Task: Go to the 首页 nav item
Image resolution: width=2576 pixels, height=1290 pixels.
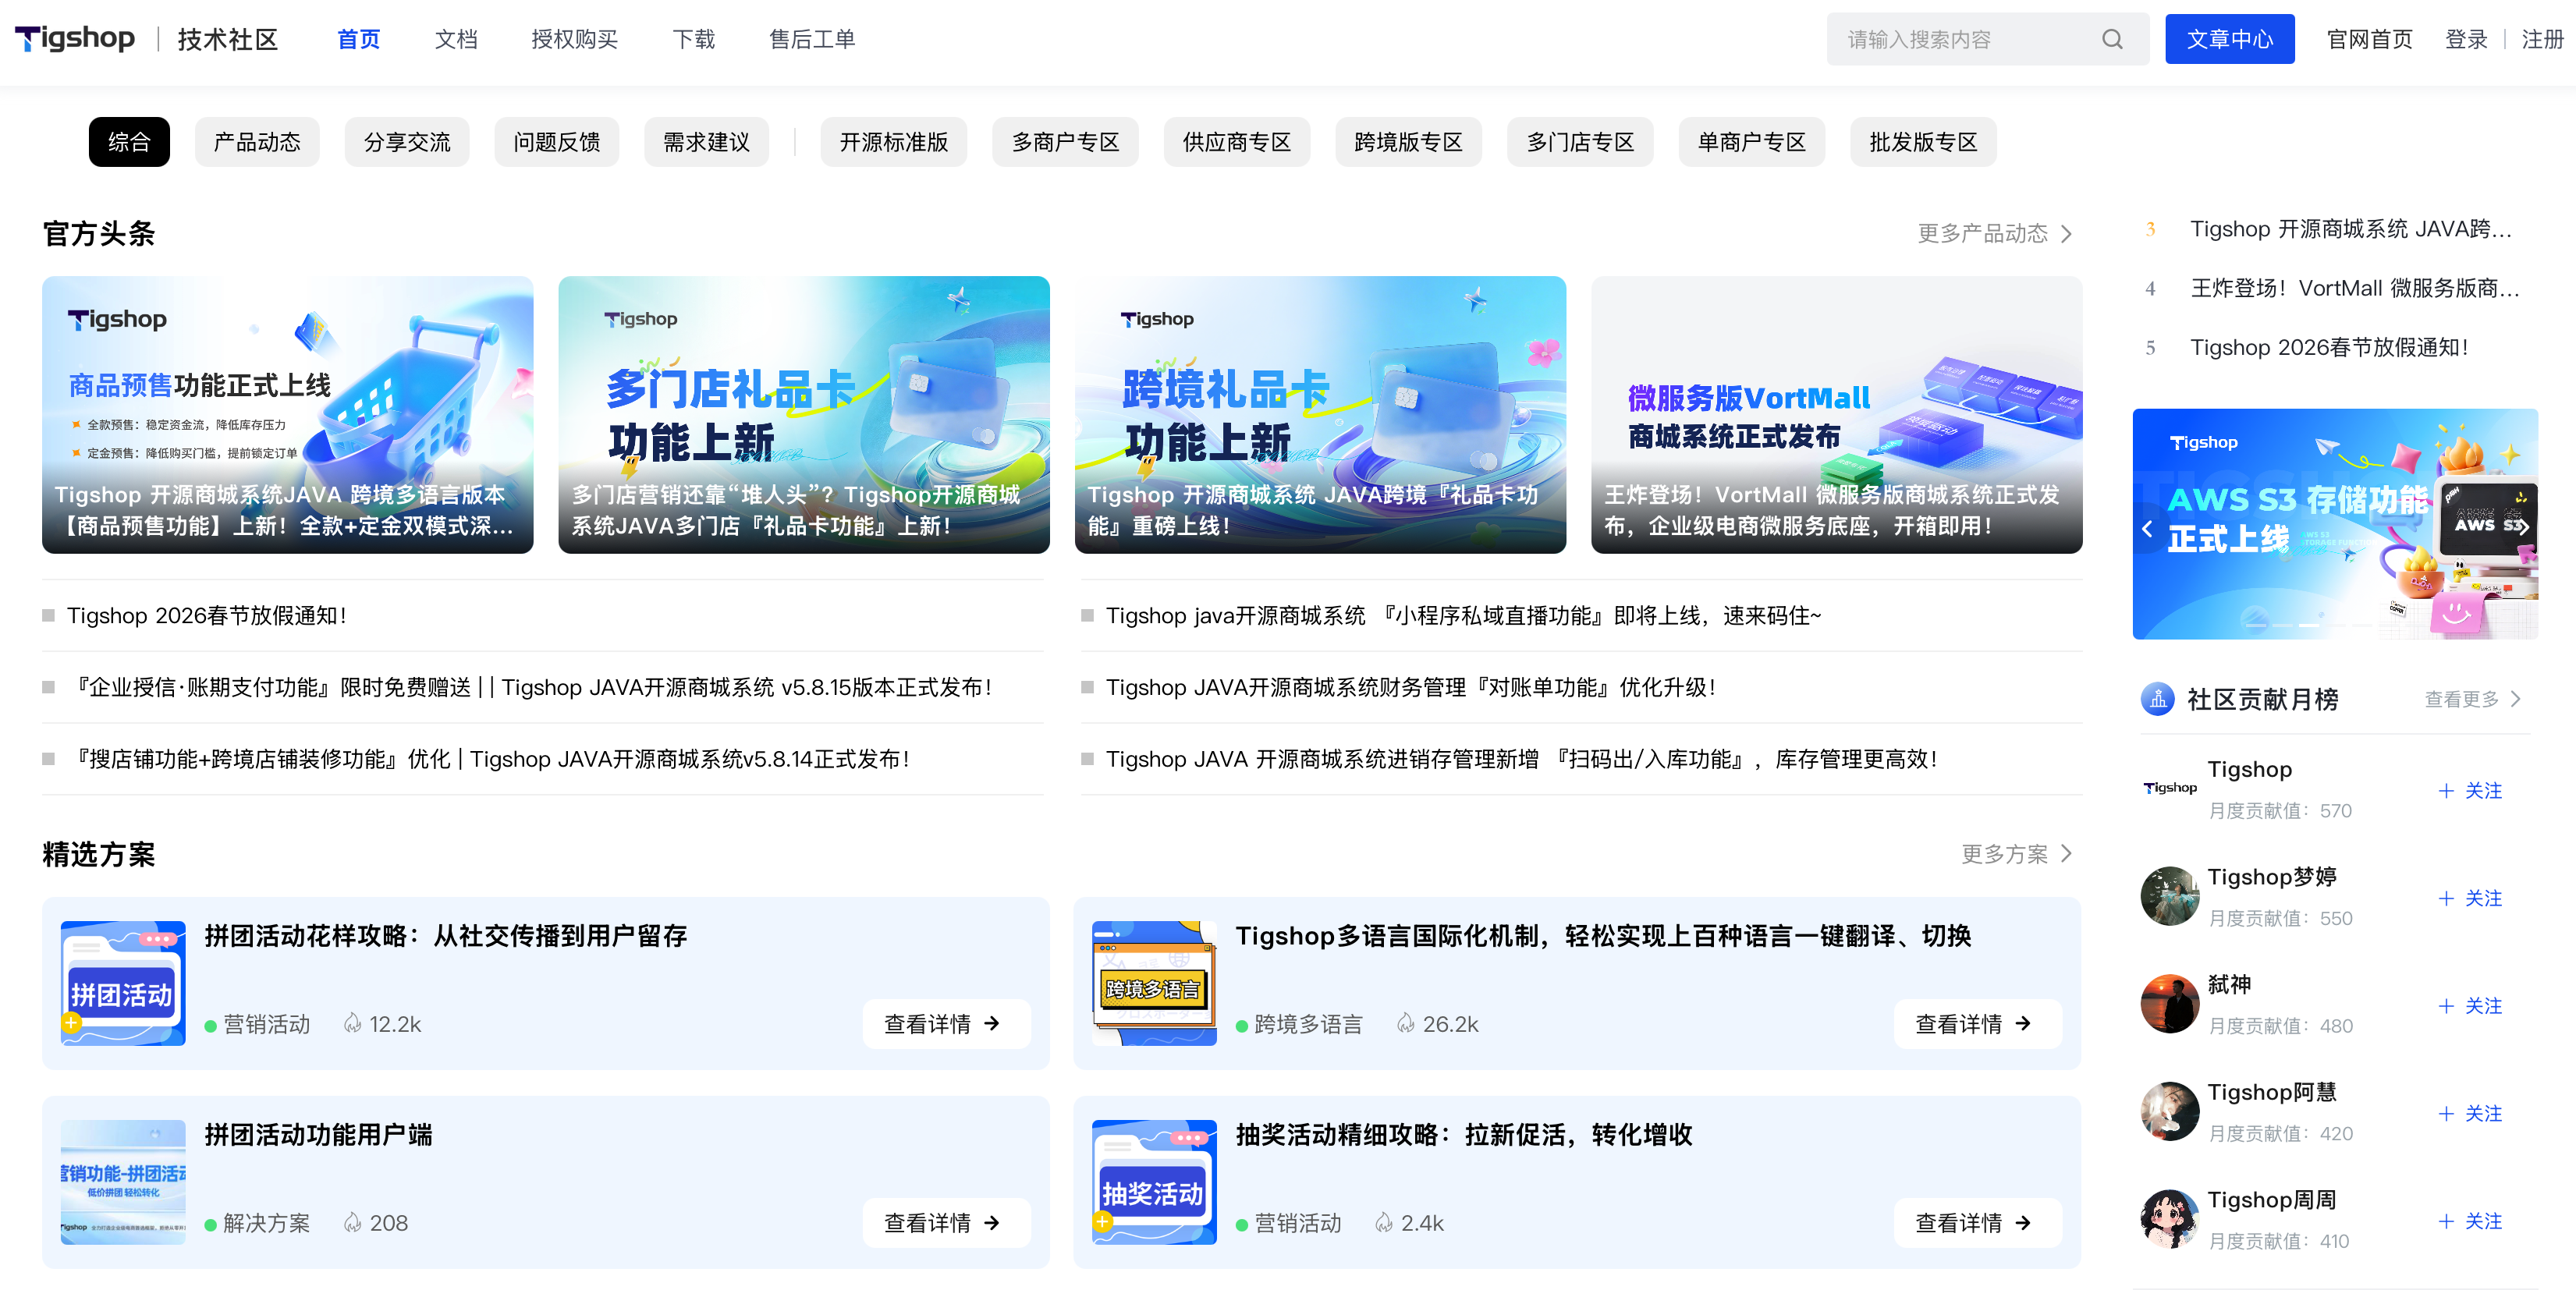Action: (358, 39)
